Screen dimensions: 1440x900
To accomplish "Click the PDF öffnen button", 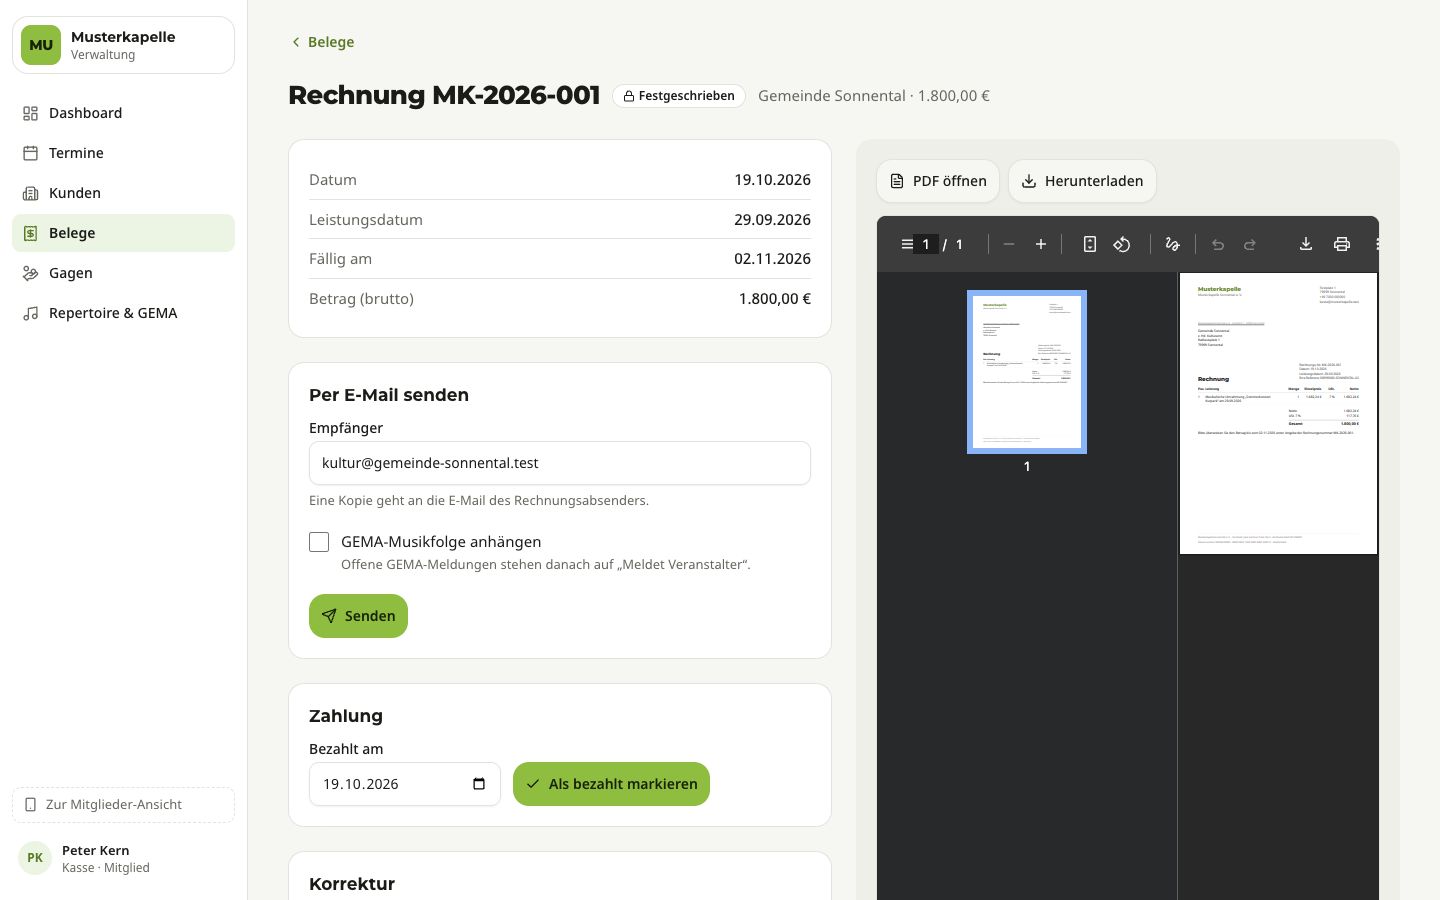I will click(x=938, y=181).
